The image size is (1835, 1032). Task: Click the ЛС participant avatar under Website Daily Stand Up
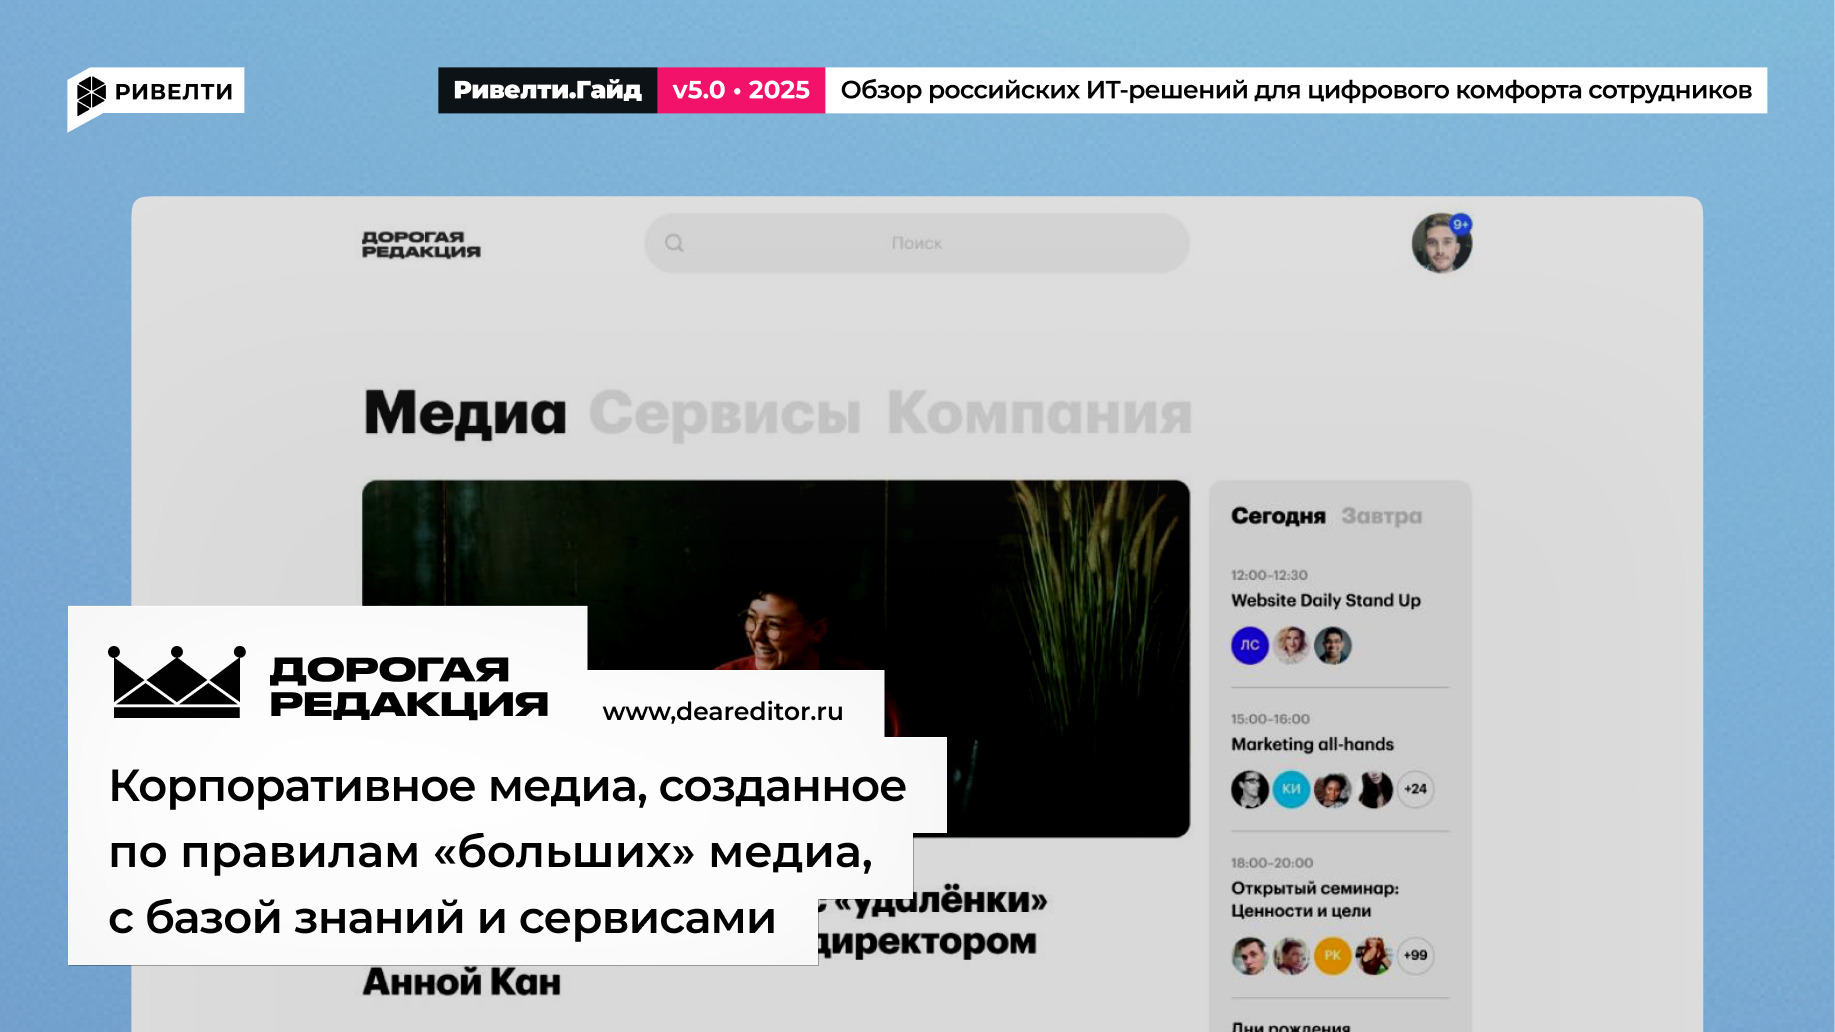1249,645
